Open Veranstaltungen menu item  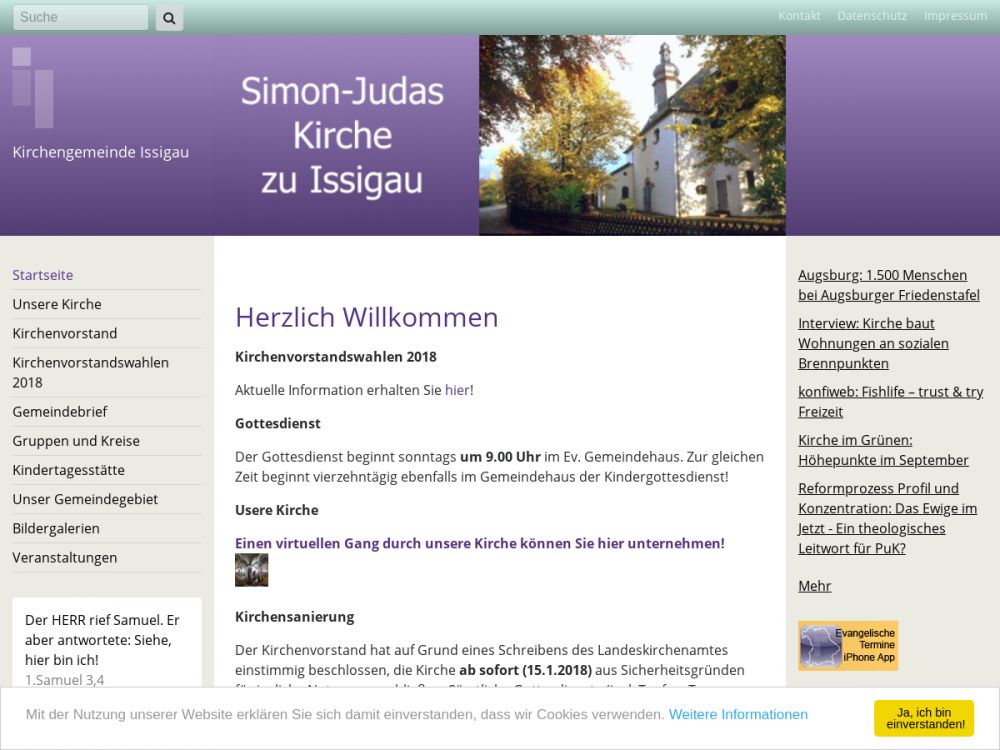[65, 557]
